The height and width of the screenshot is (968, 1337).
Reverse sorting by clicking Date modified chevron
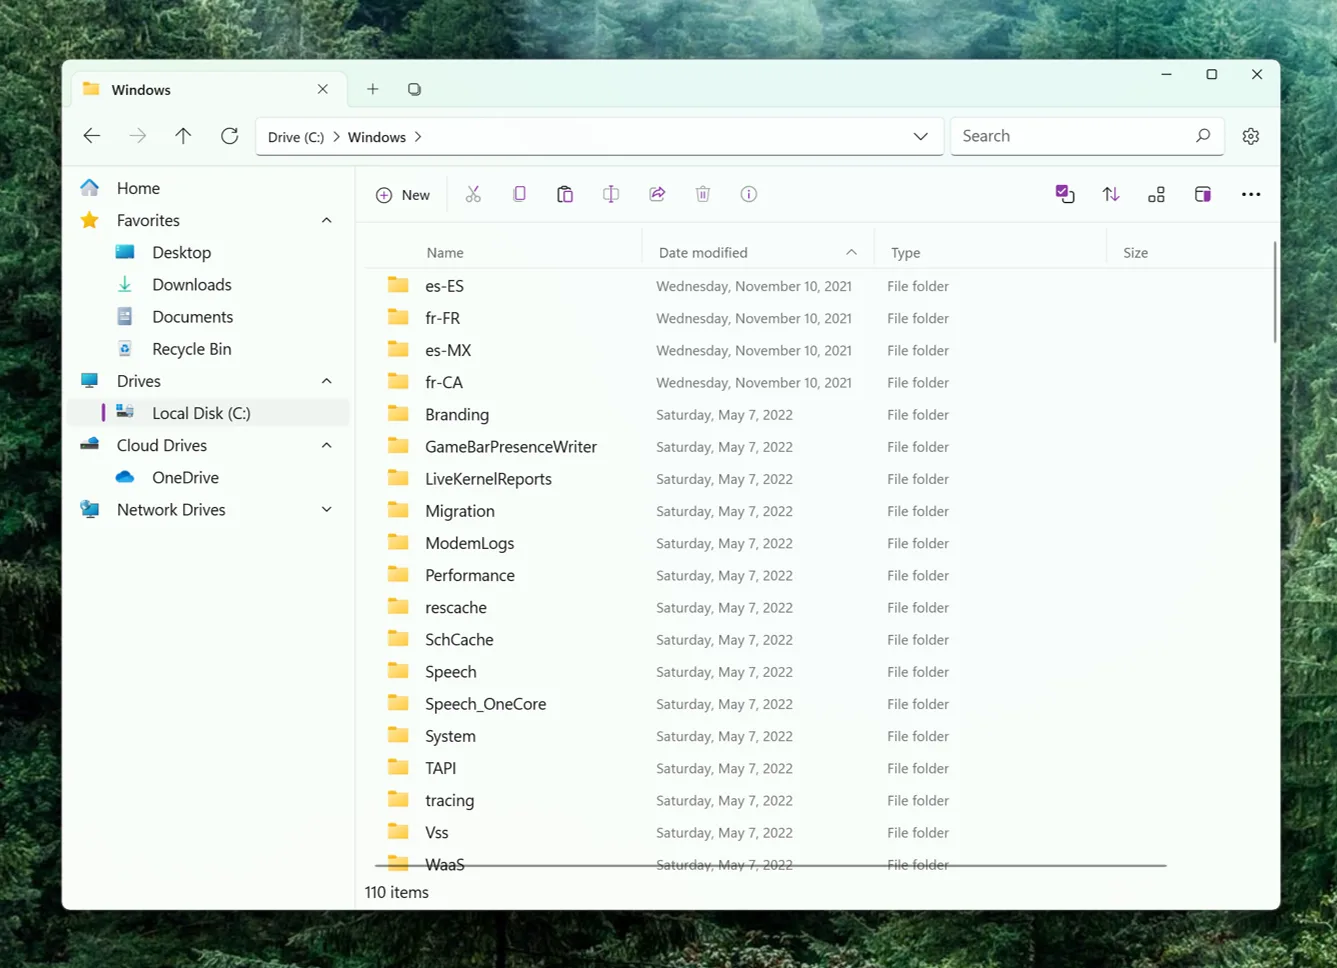[x=851, y=252]
